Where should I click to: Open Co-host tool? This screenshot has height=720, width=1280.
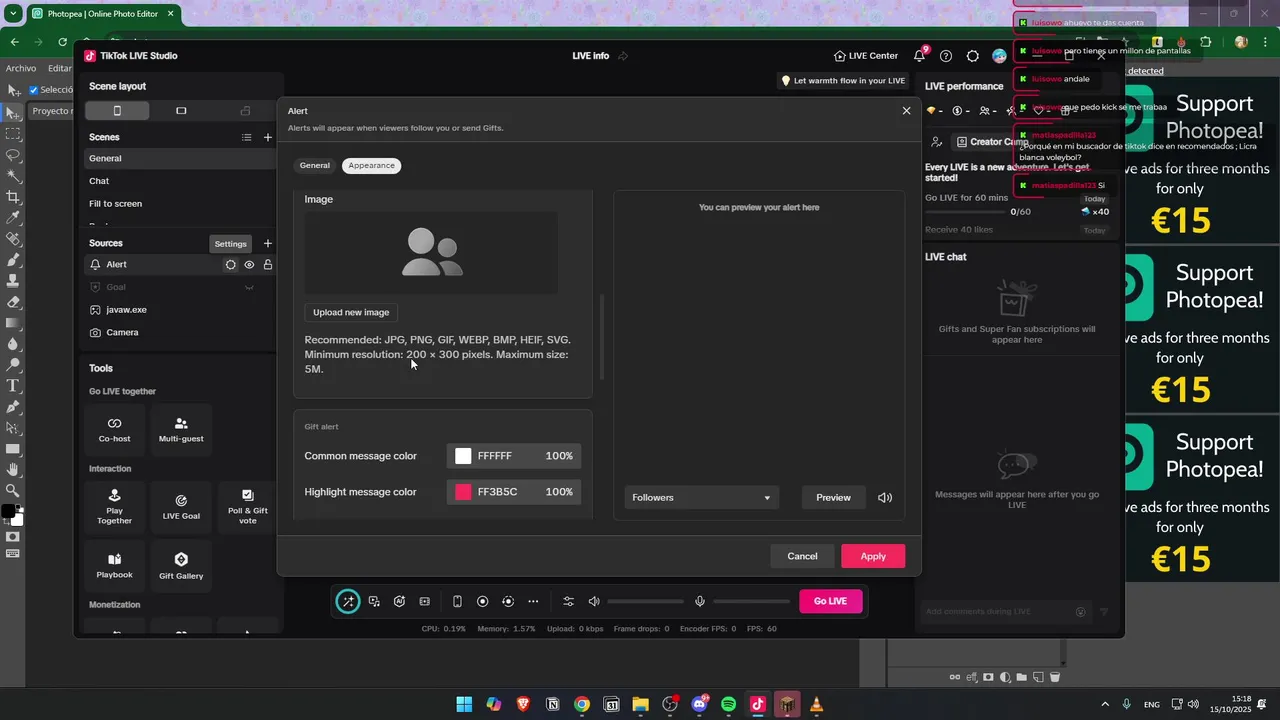tap(114, 430)
